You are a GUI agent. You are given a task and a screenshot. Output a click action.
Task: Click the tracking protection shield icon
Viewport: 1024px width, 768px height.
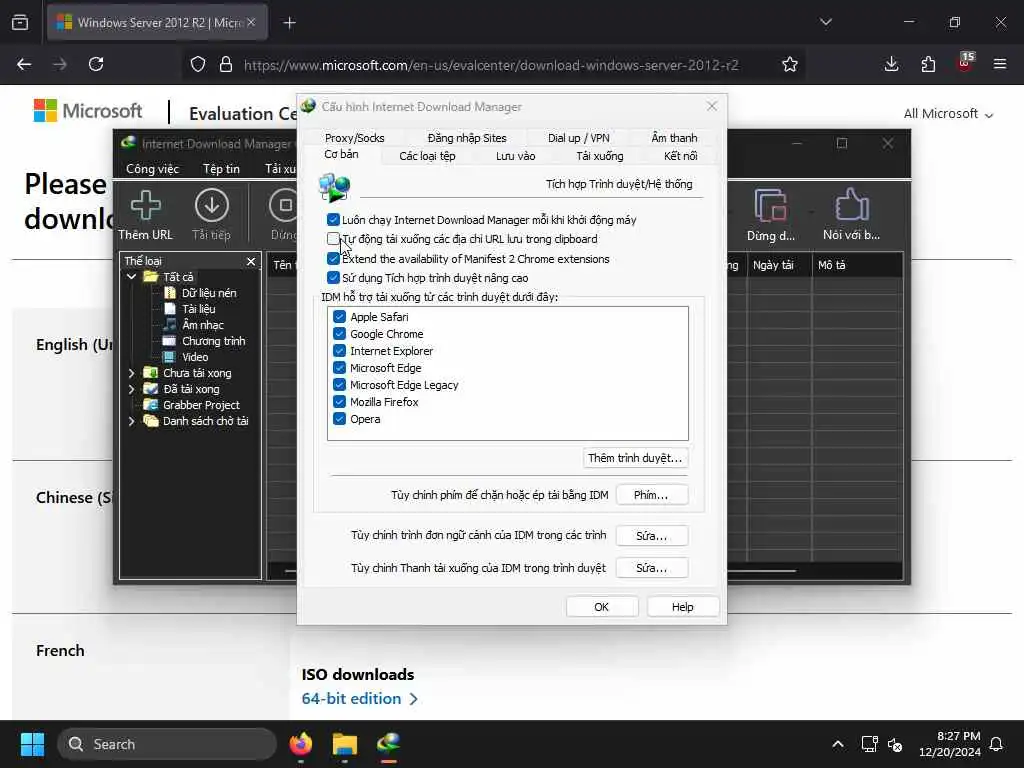pyautogui.click(x=198, y=64)
